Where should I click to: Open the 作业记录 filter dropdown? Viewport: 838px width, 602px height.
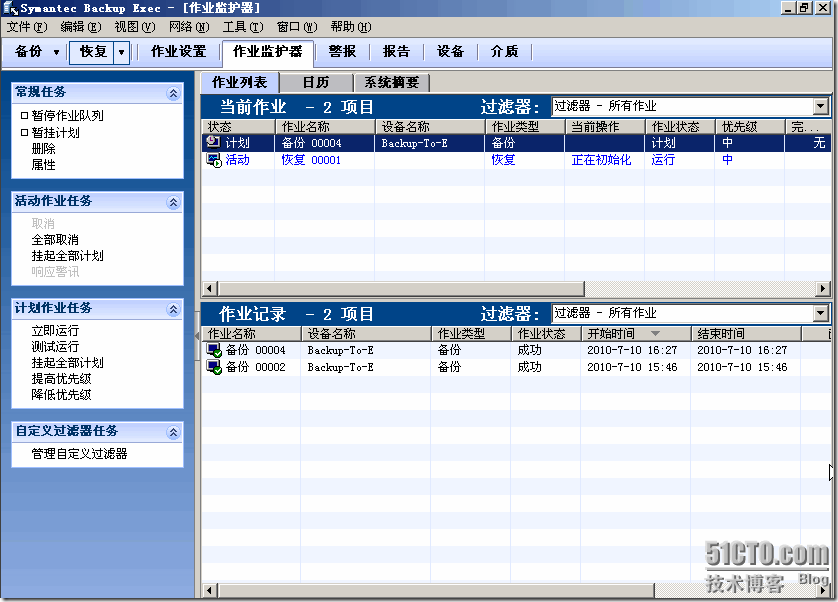pos(821,313)
